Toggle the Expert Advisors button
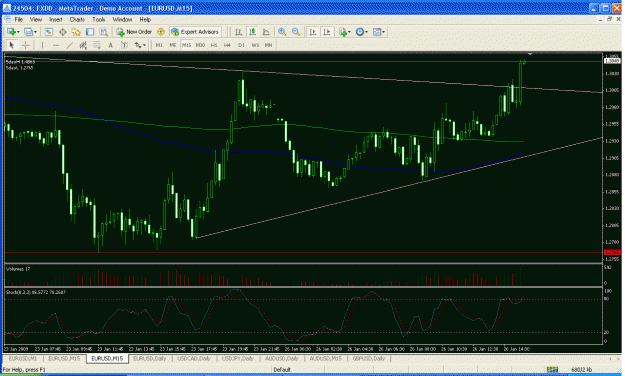625x376 pixels. pyautogui.click(x=195, y=32)
